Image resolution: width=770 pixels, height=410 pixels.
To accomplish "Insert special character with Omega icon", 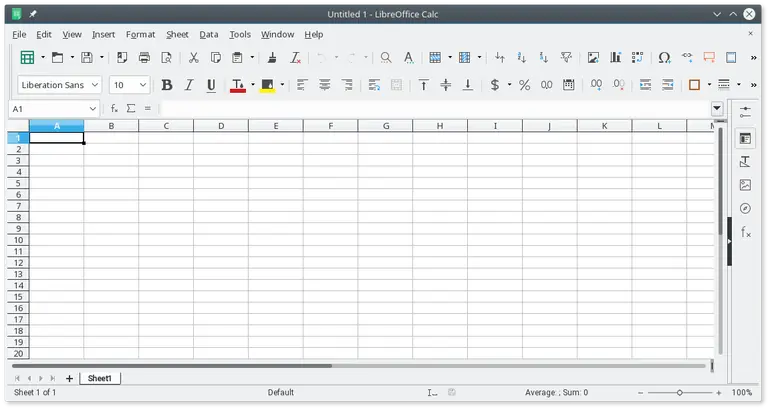I will (x=664, y=58).
